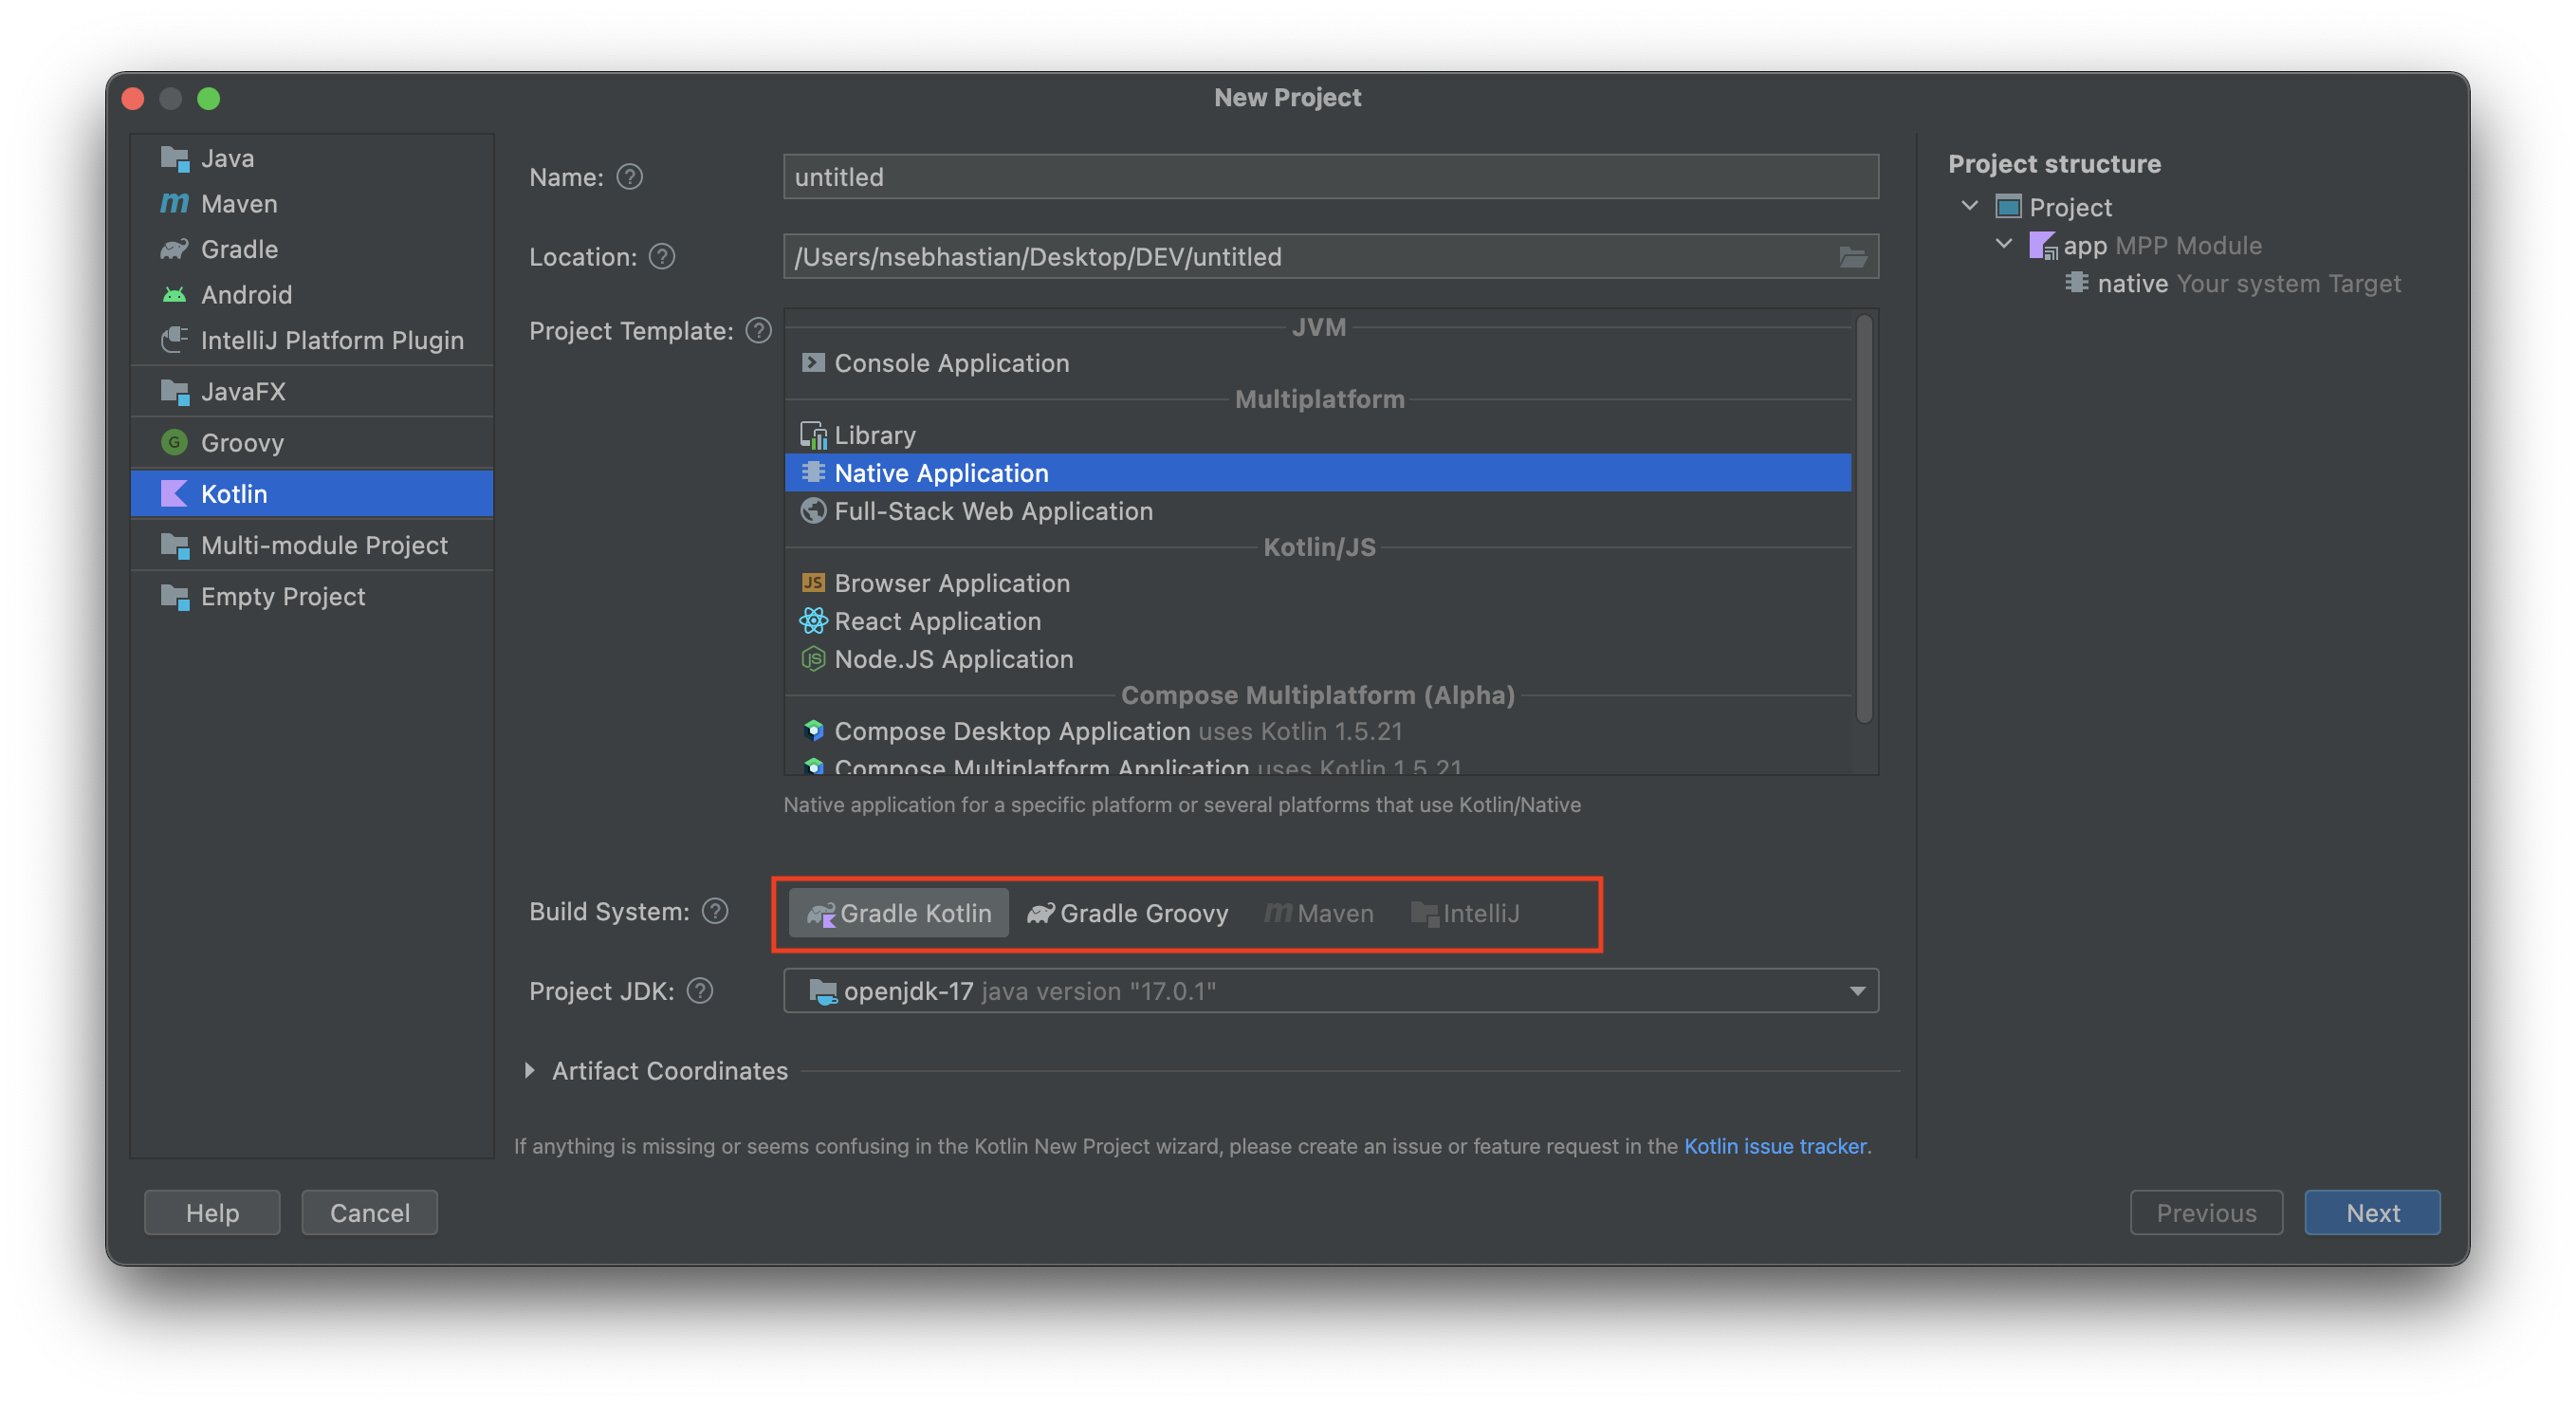Choose the React Application template
Image resolution: width=2576 pixels, height=1406 pixels.
coord(1318,621)
